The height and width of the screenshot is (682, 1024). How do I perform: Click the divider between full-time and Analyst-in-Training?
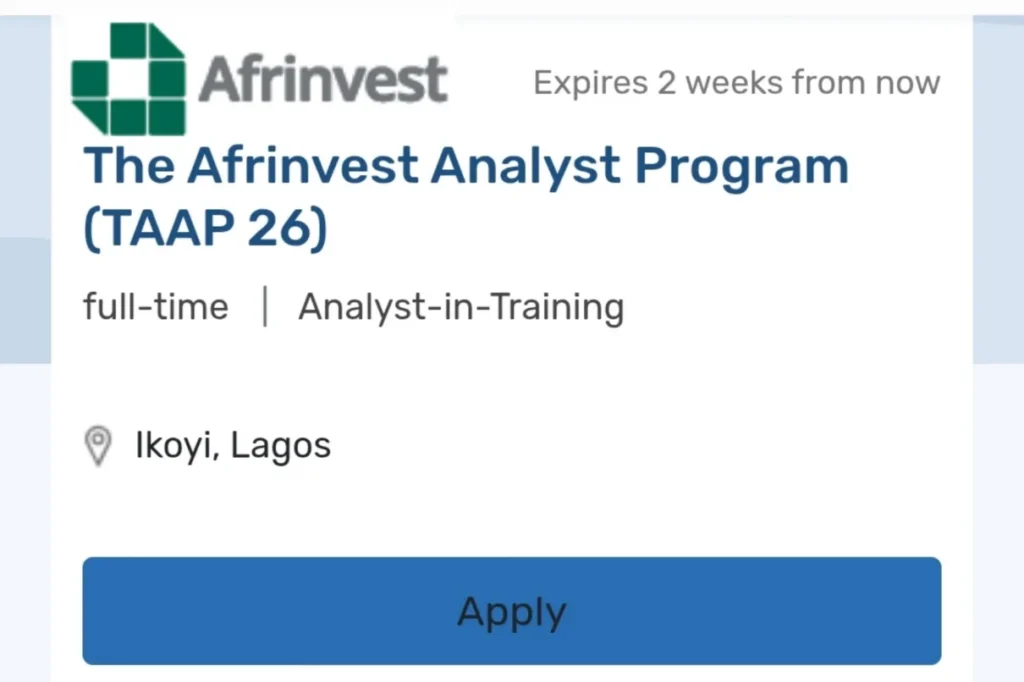coord(264,307)
